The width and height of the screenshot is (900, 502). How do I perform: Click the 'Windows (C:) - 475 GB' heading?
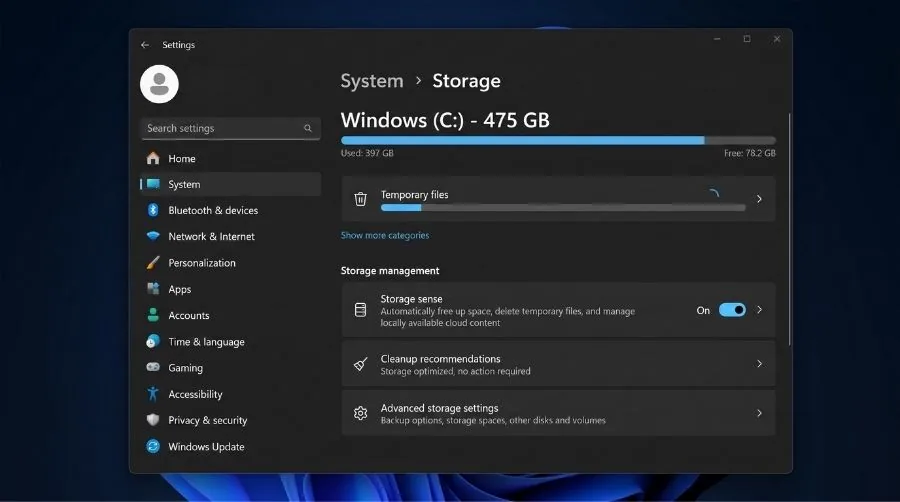(445, 120)
